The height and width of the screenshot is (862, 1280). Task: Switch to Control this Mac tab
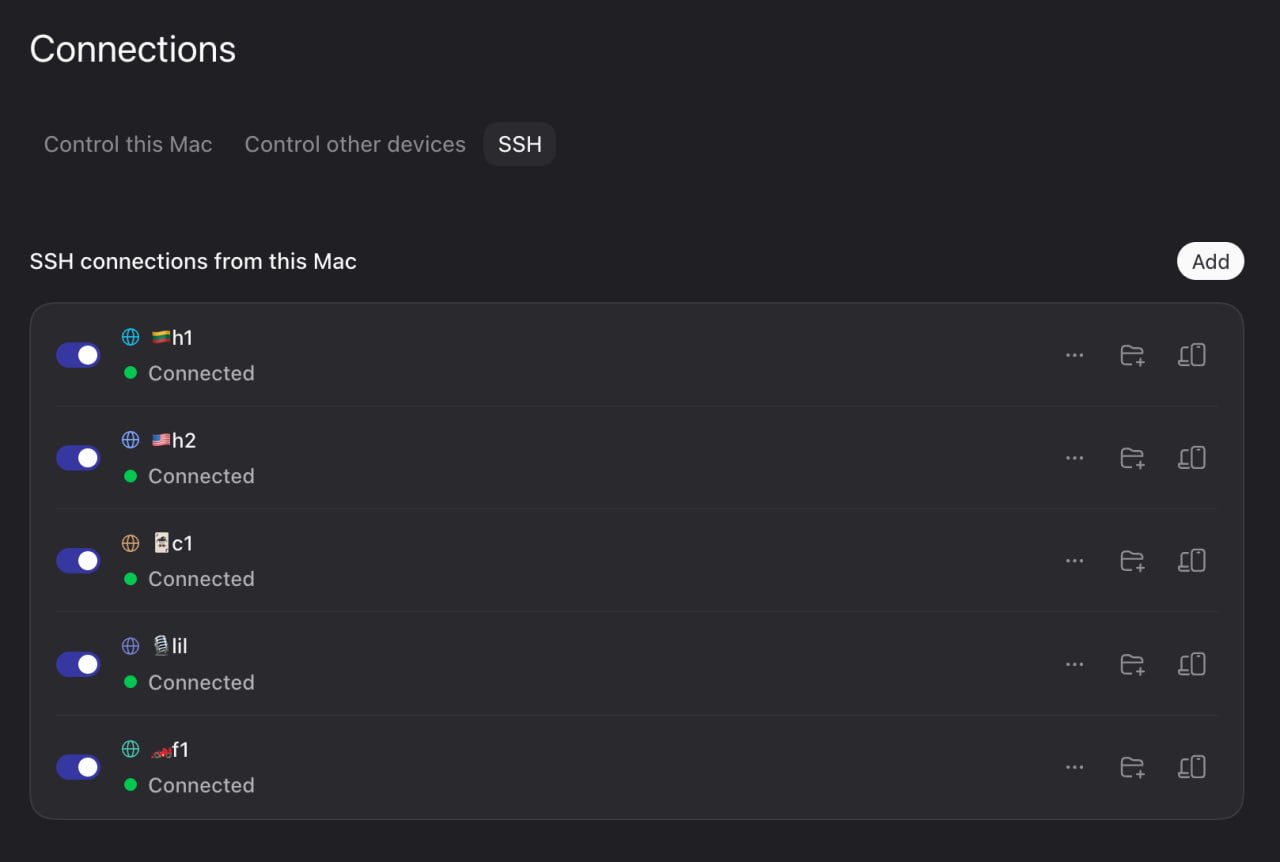point(128,144)
